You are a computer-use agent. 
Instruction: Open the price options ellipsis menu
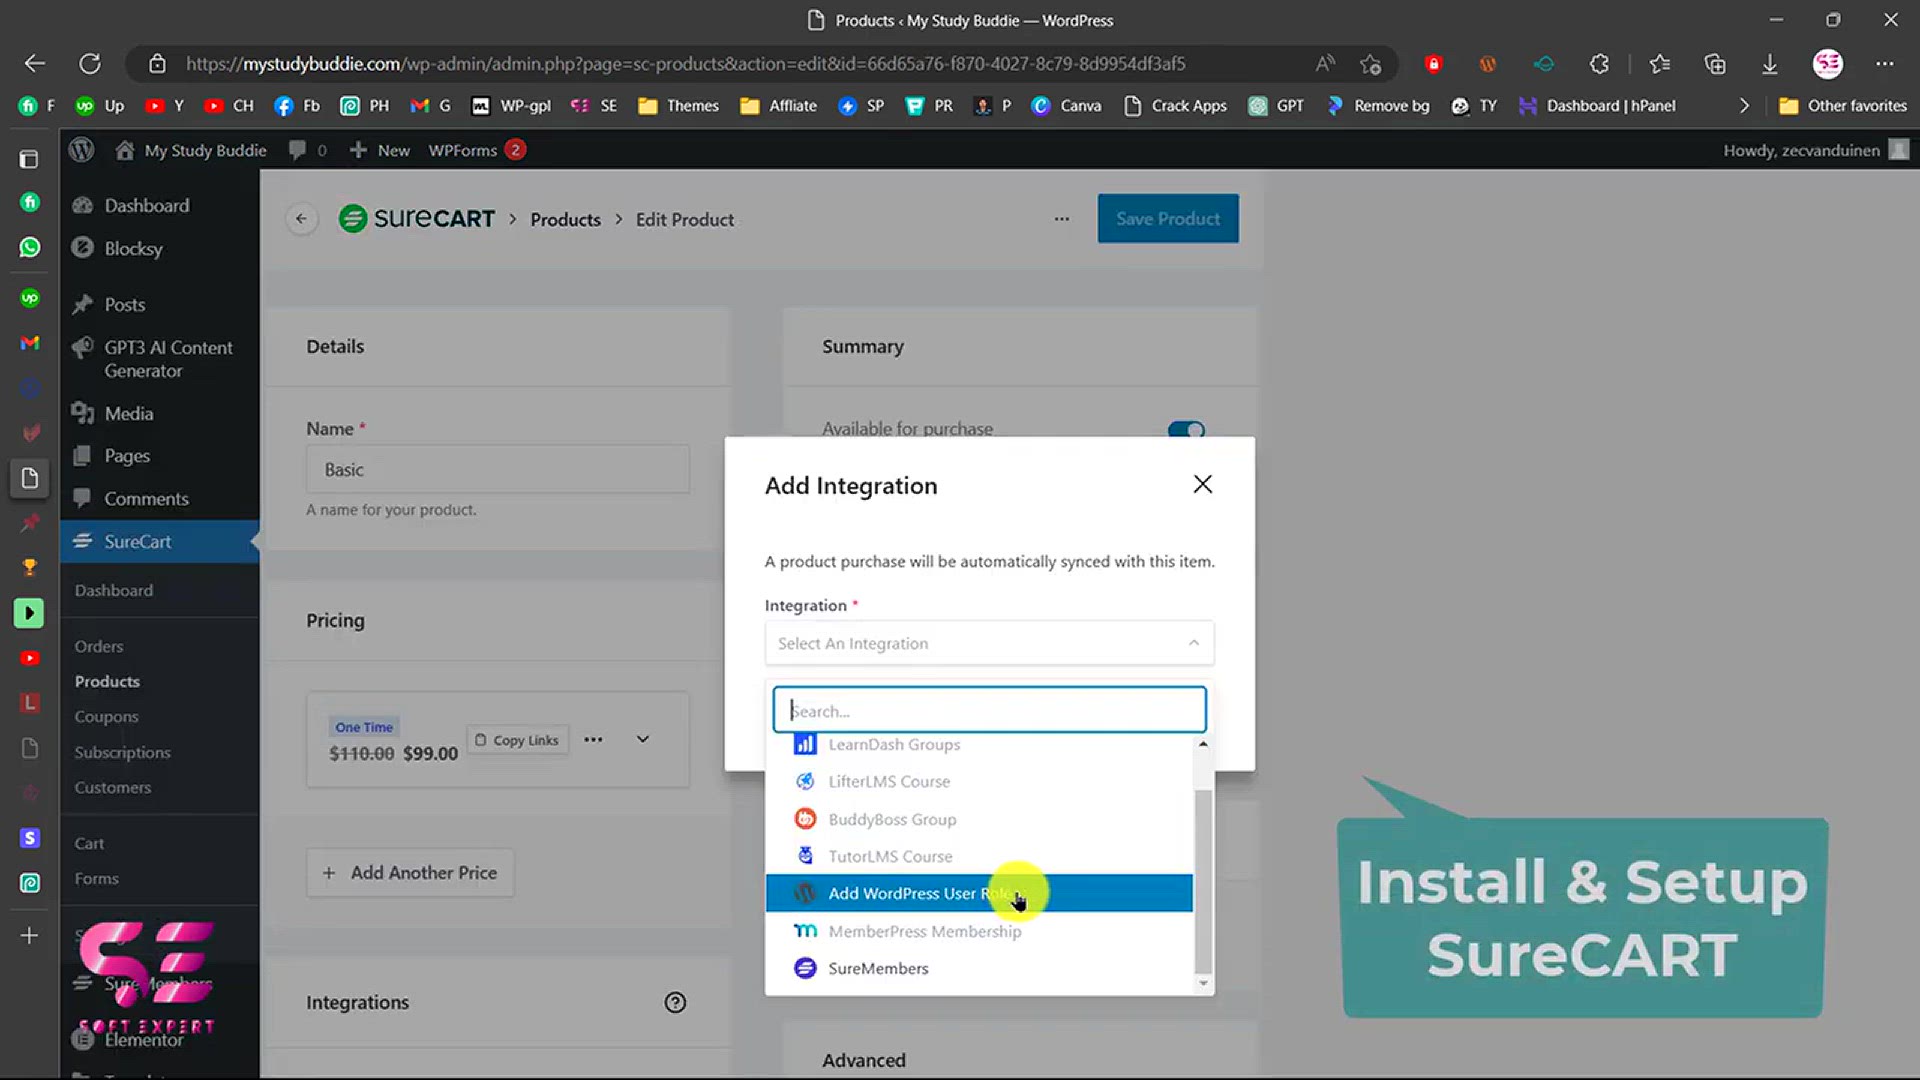(x=593, y=740)
